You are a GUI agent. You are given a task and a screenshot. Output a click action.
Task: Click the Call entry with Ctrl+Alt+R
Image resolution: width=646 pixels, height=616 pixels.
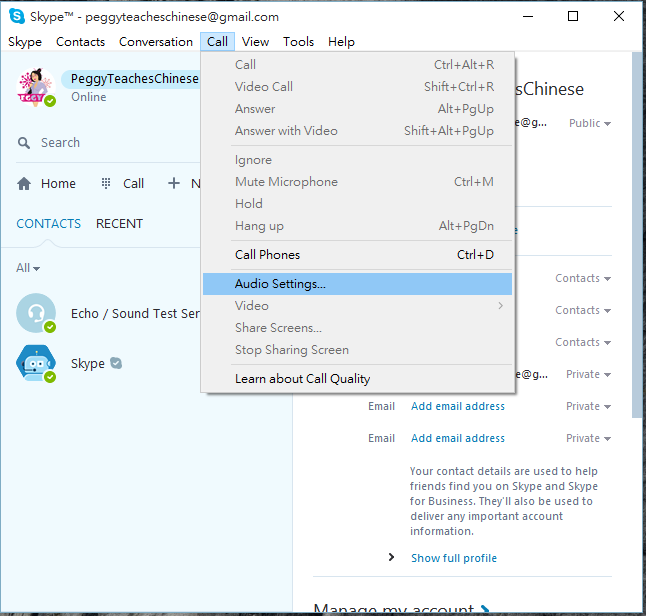click(357, 65)
